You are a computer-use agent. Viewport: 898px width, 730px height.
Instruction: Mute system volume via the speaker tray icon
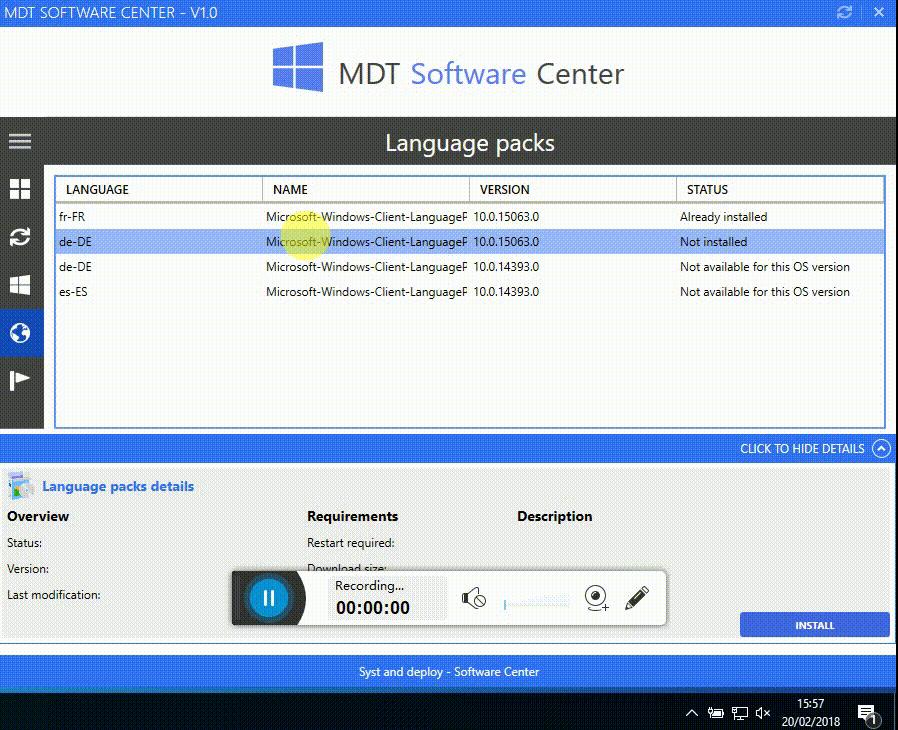[762, 713]
